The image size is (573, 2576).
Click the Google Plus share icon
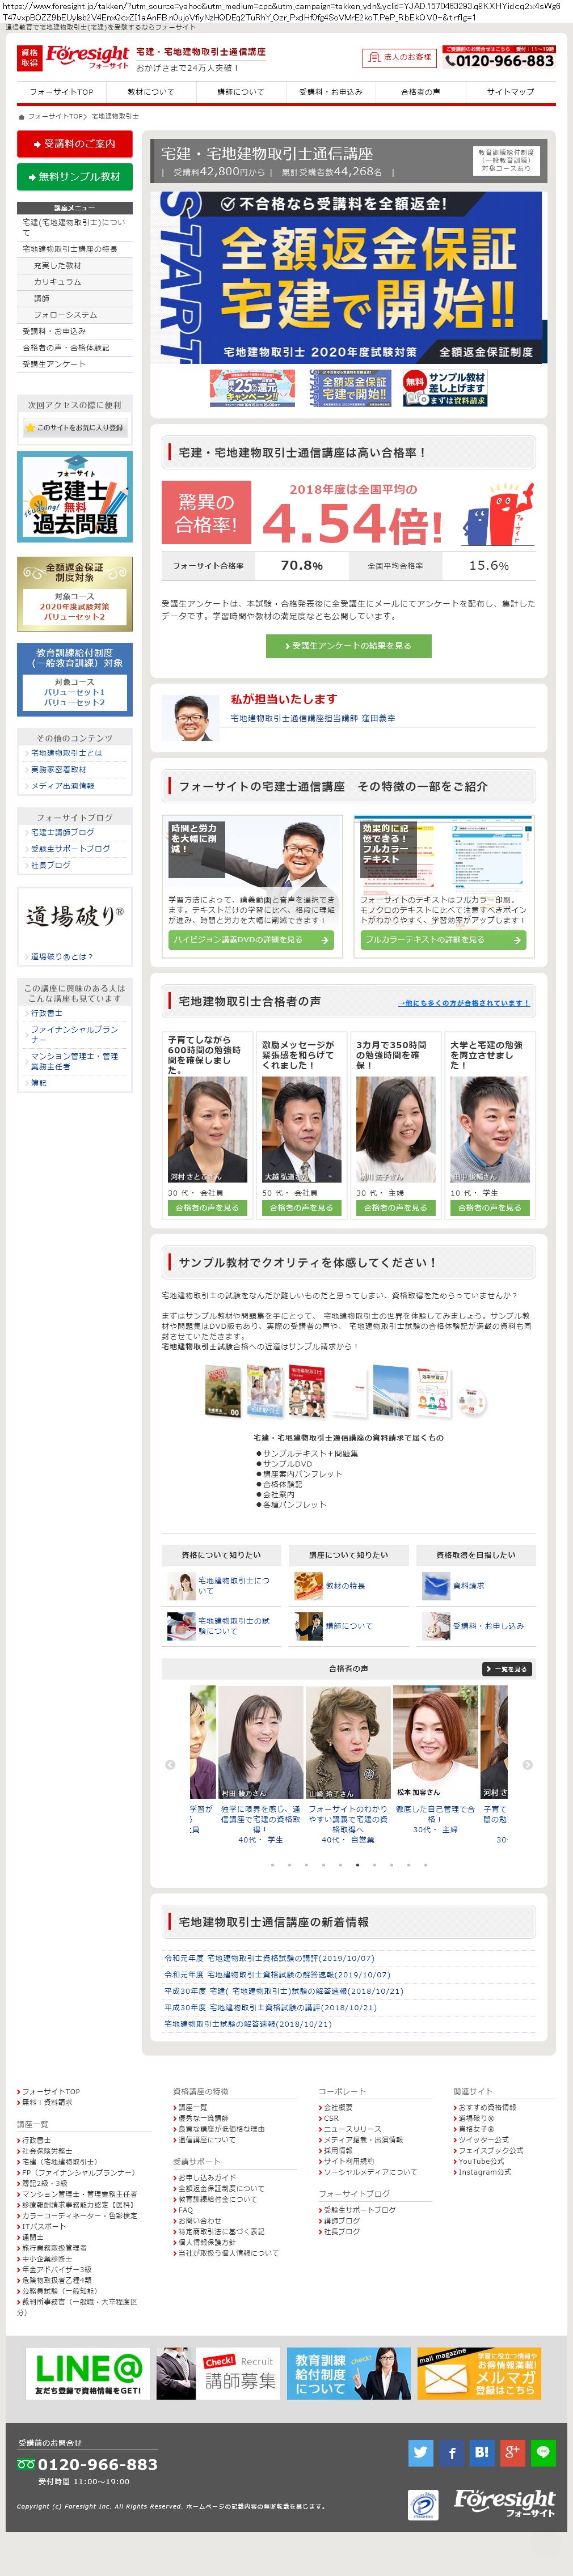(x=512, y=2451)
